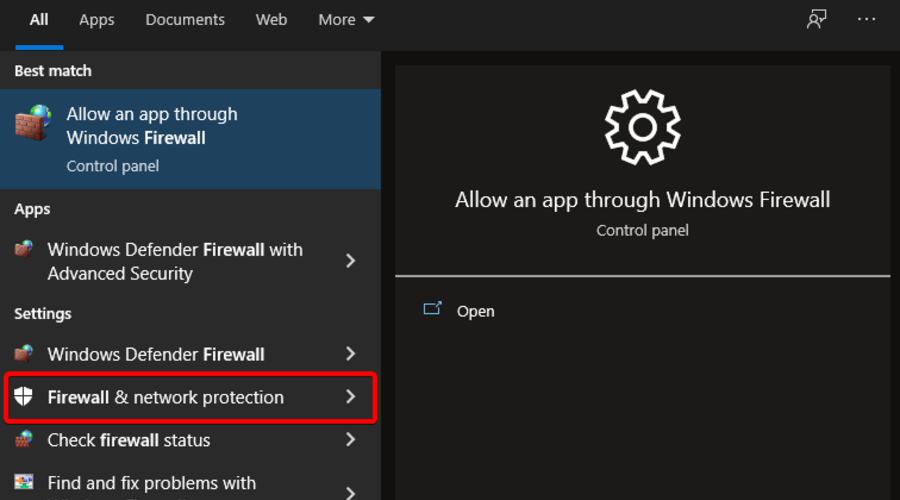Switch to the Documents search tab

tap(185, 20)
